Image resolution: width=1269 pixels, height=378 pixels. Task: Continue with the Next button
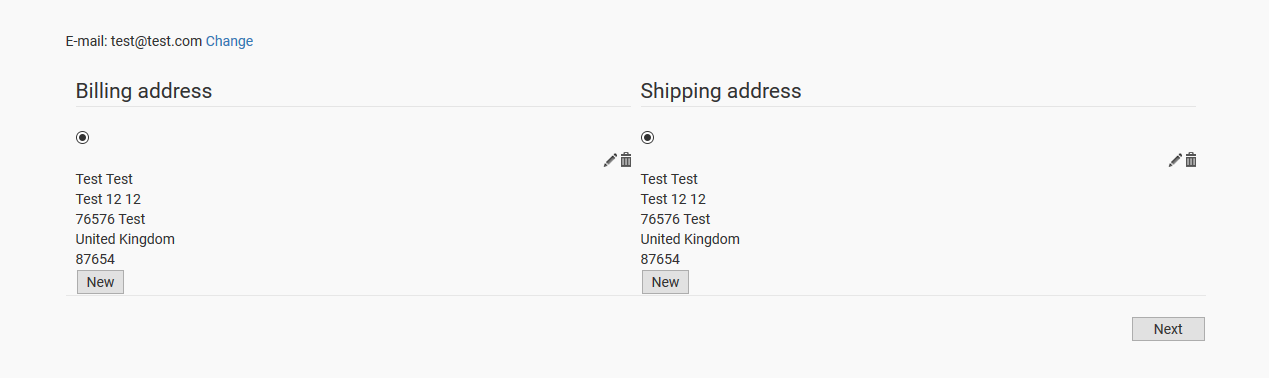tap(1168, 329)
